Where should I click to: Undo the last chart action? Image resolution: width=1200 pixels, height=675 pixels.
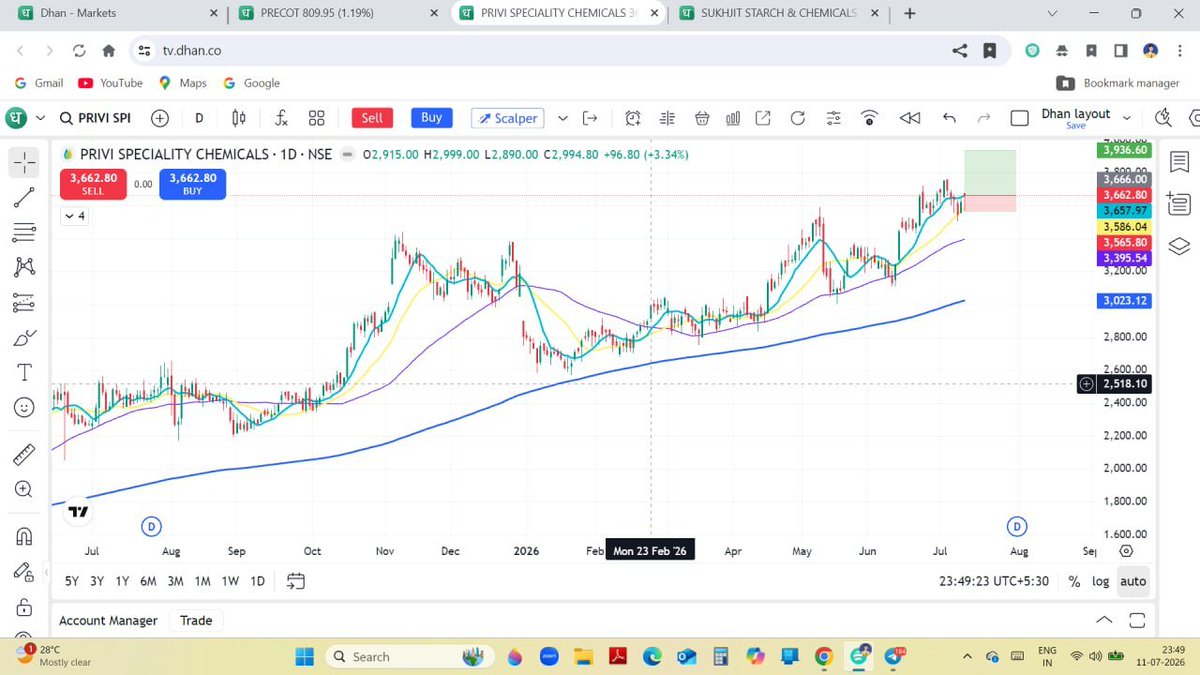950,118
